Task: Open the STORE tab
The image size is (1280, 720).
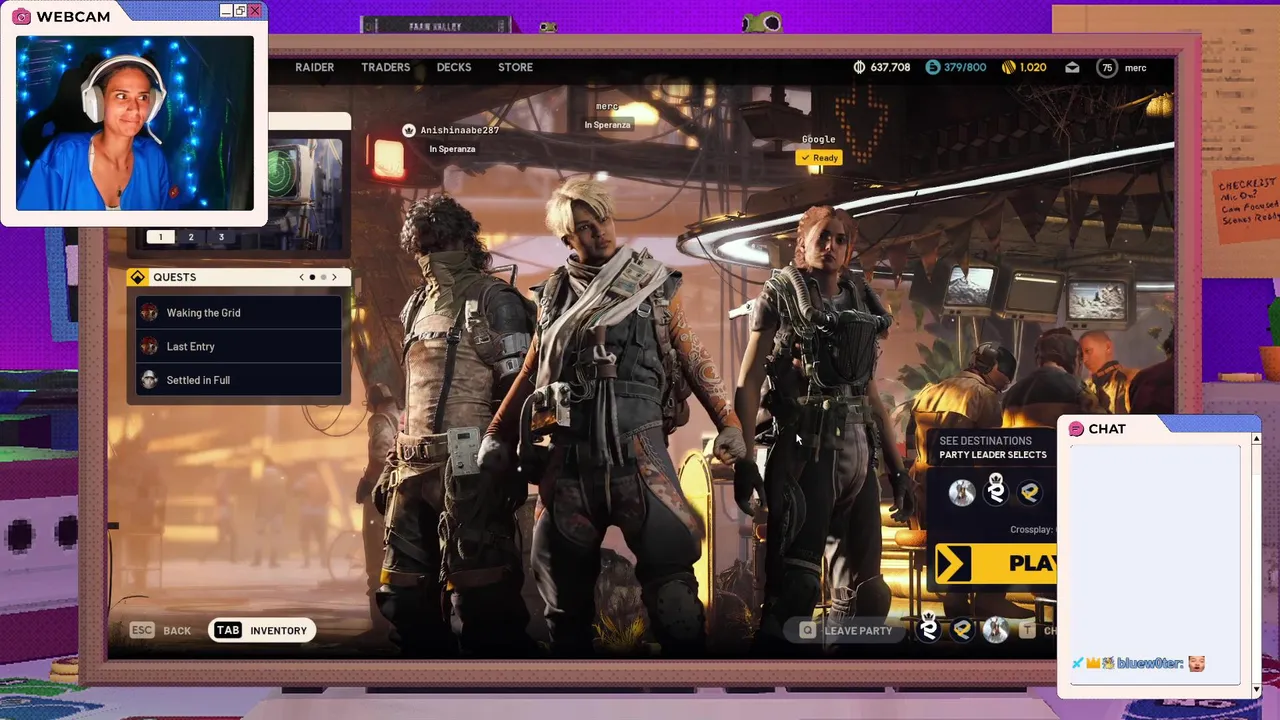Action: click(515, 67)
